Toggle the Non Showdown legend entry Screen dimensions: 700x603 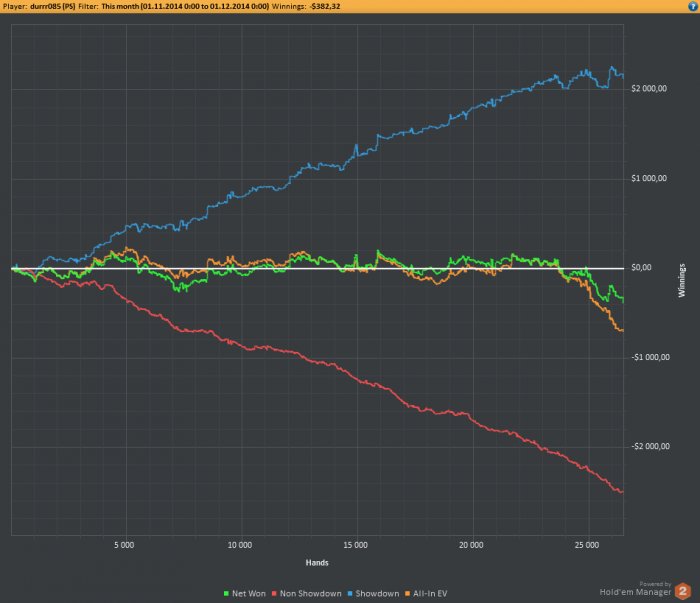pyautogui.click(x=307, y=594)
